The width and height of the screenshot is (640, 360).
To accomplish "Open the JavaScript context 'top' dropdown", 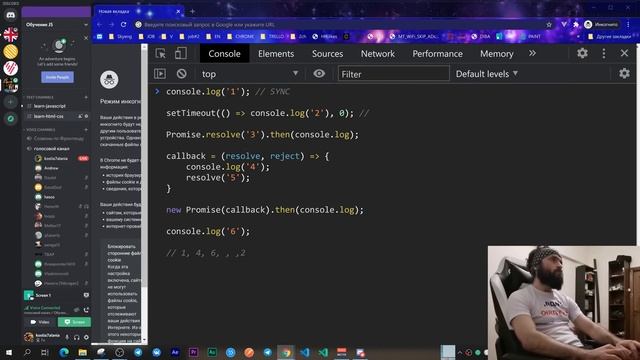I will click(250, 74).
